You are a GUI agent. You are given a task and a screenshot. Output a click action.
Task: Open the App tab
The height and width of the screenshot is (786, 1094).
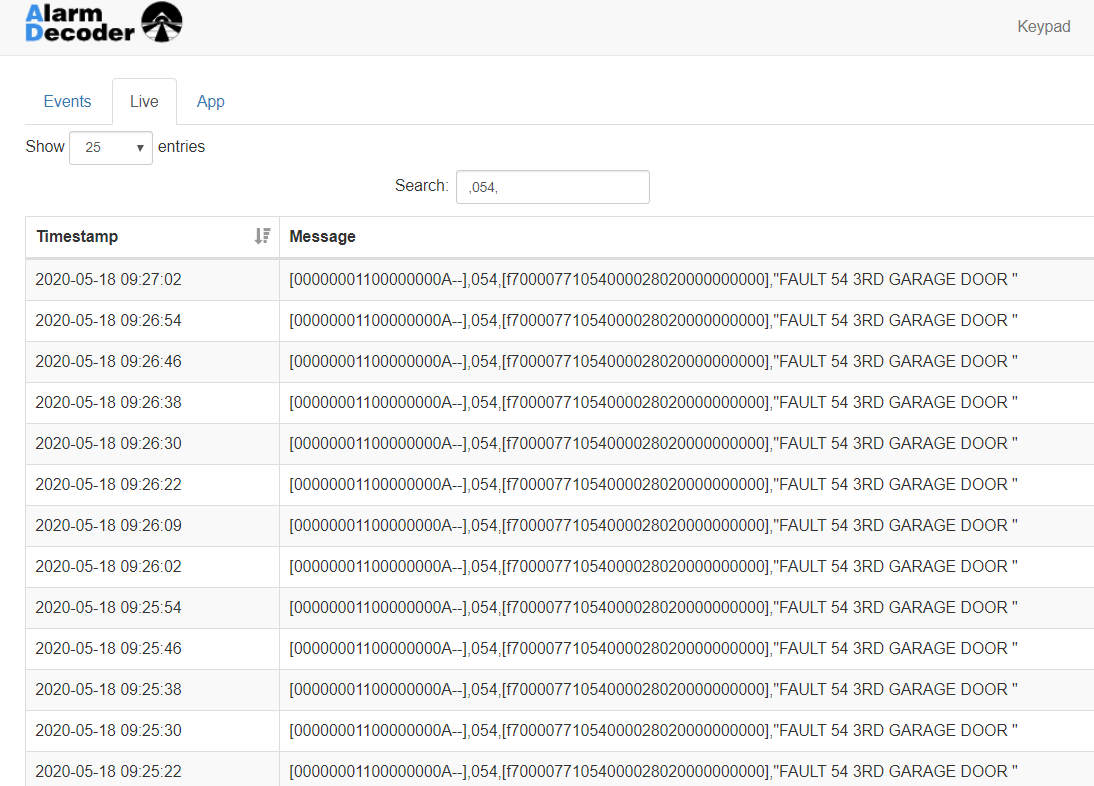pyautogui.click(x=210, y=101)
